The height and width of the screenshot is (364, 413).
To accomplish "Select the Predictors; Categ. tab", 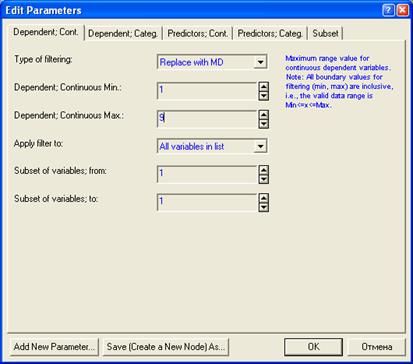I will point(270,33).
